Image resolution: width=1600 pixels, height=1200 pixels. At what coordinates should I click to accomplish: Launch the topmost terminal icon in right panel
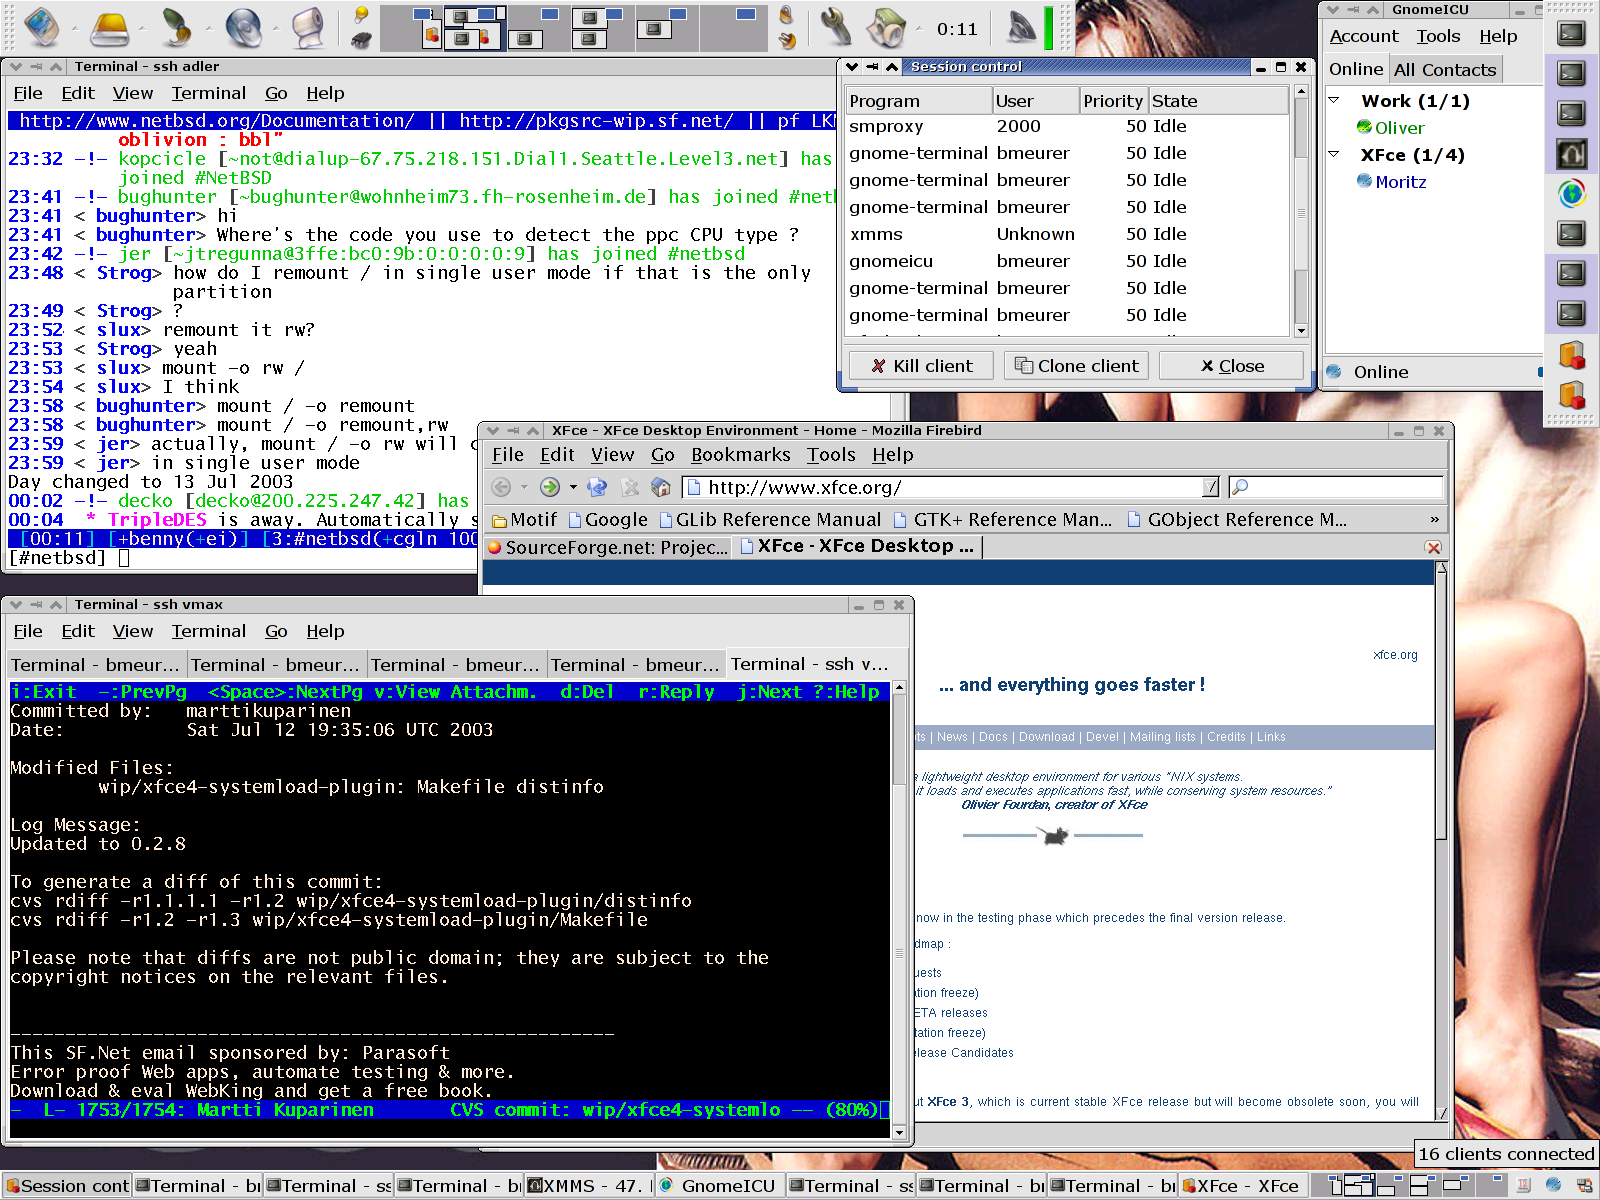pyautogui.click(x=1572, y=33)
